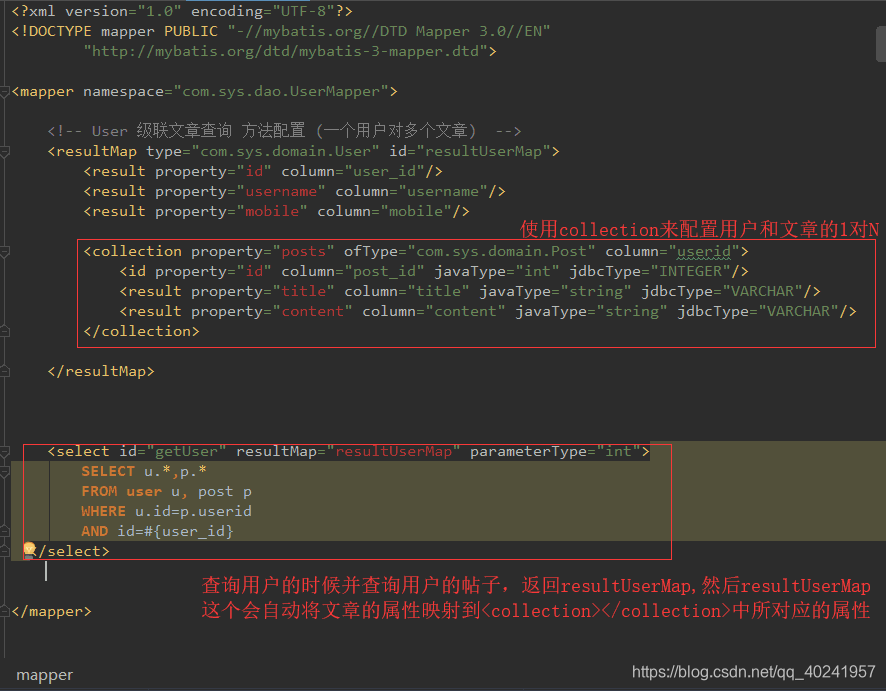Click the SELECT u.*,p.* SQL line
The image size is (886, 691).
(x=144, y=471)
